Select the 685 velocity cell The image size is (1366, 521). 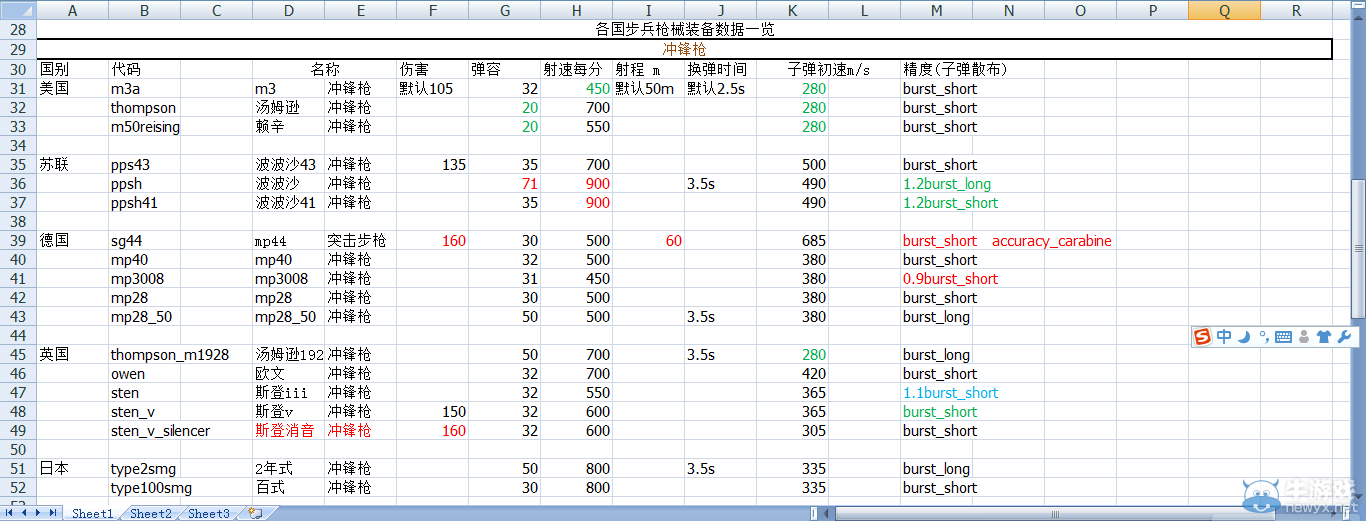tap(792, 241)
